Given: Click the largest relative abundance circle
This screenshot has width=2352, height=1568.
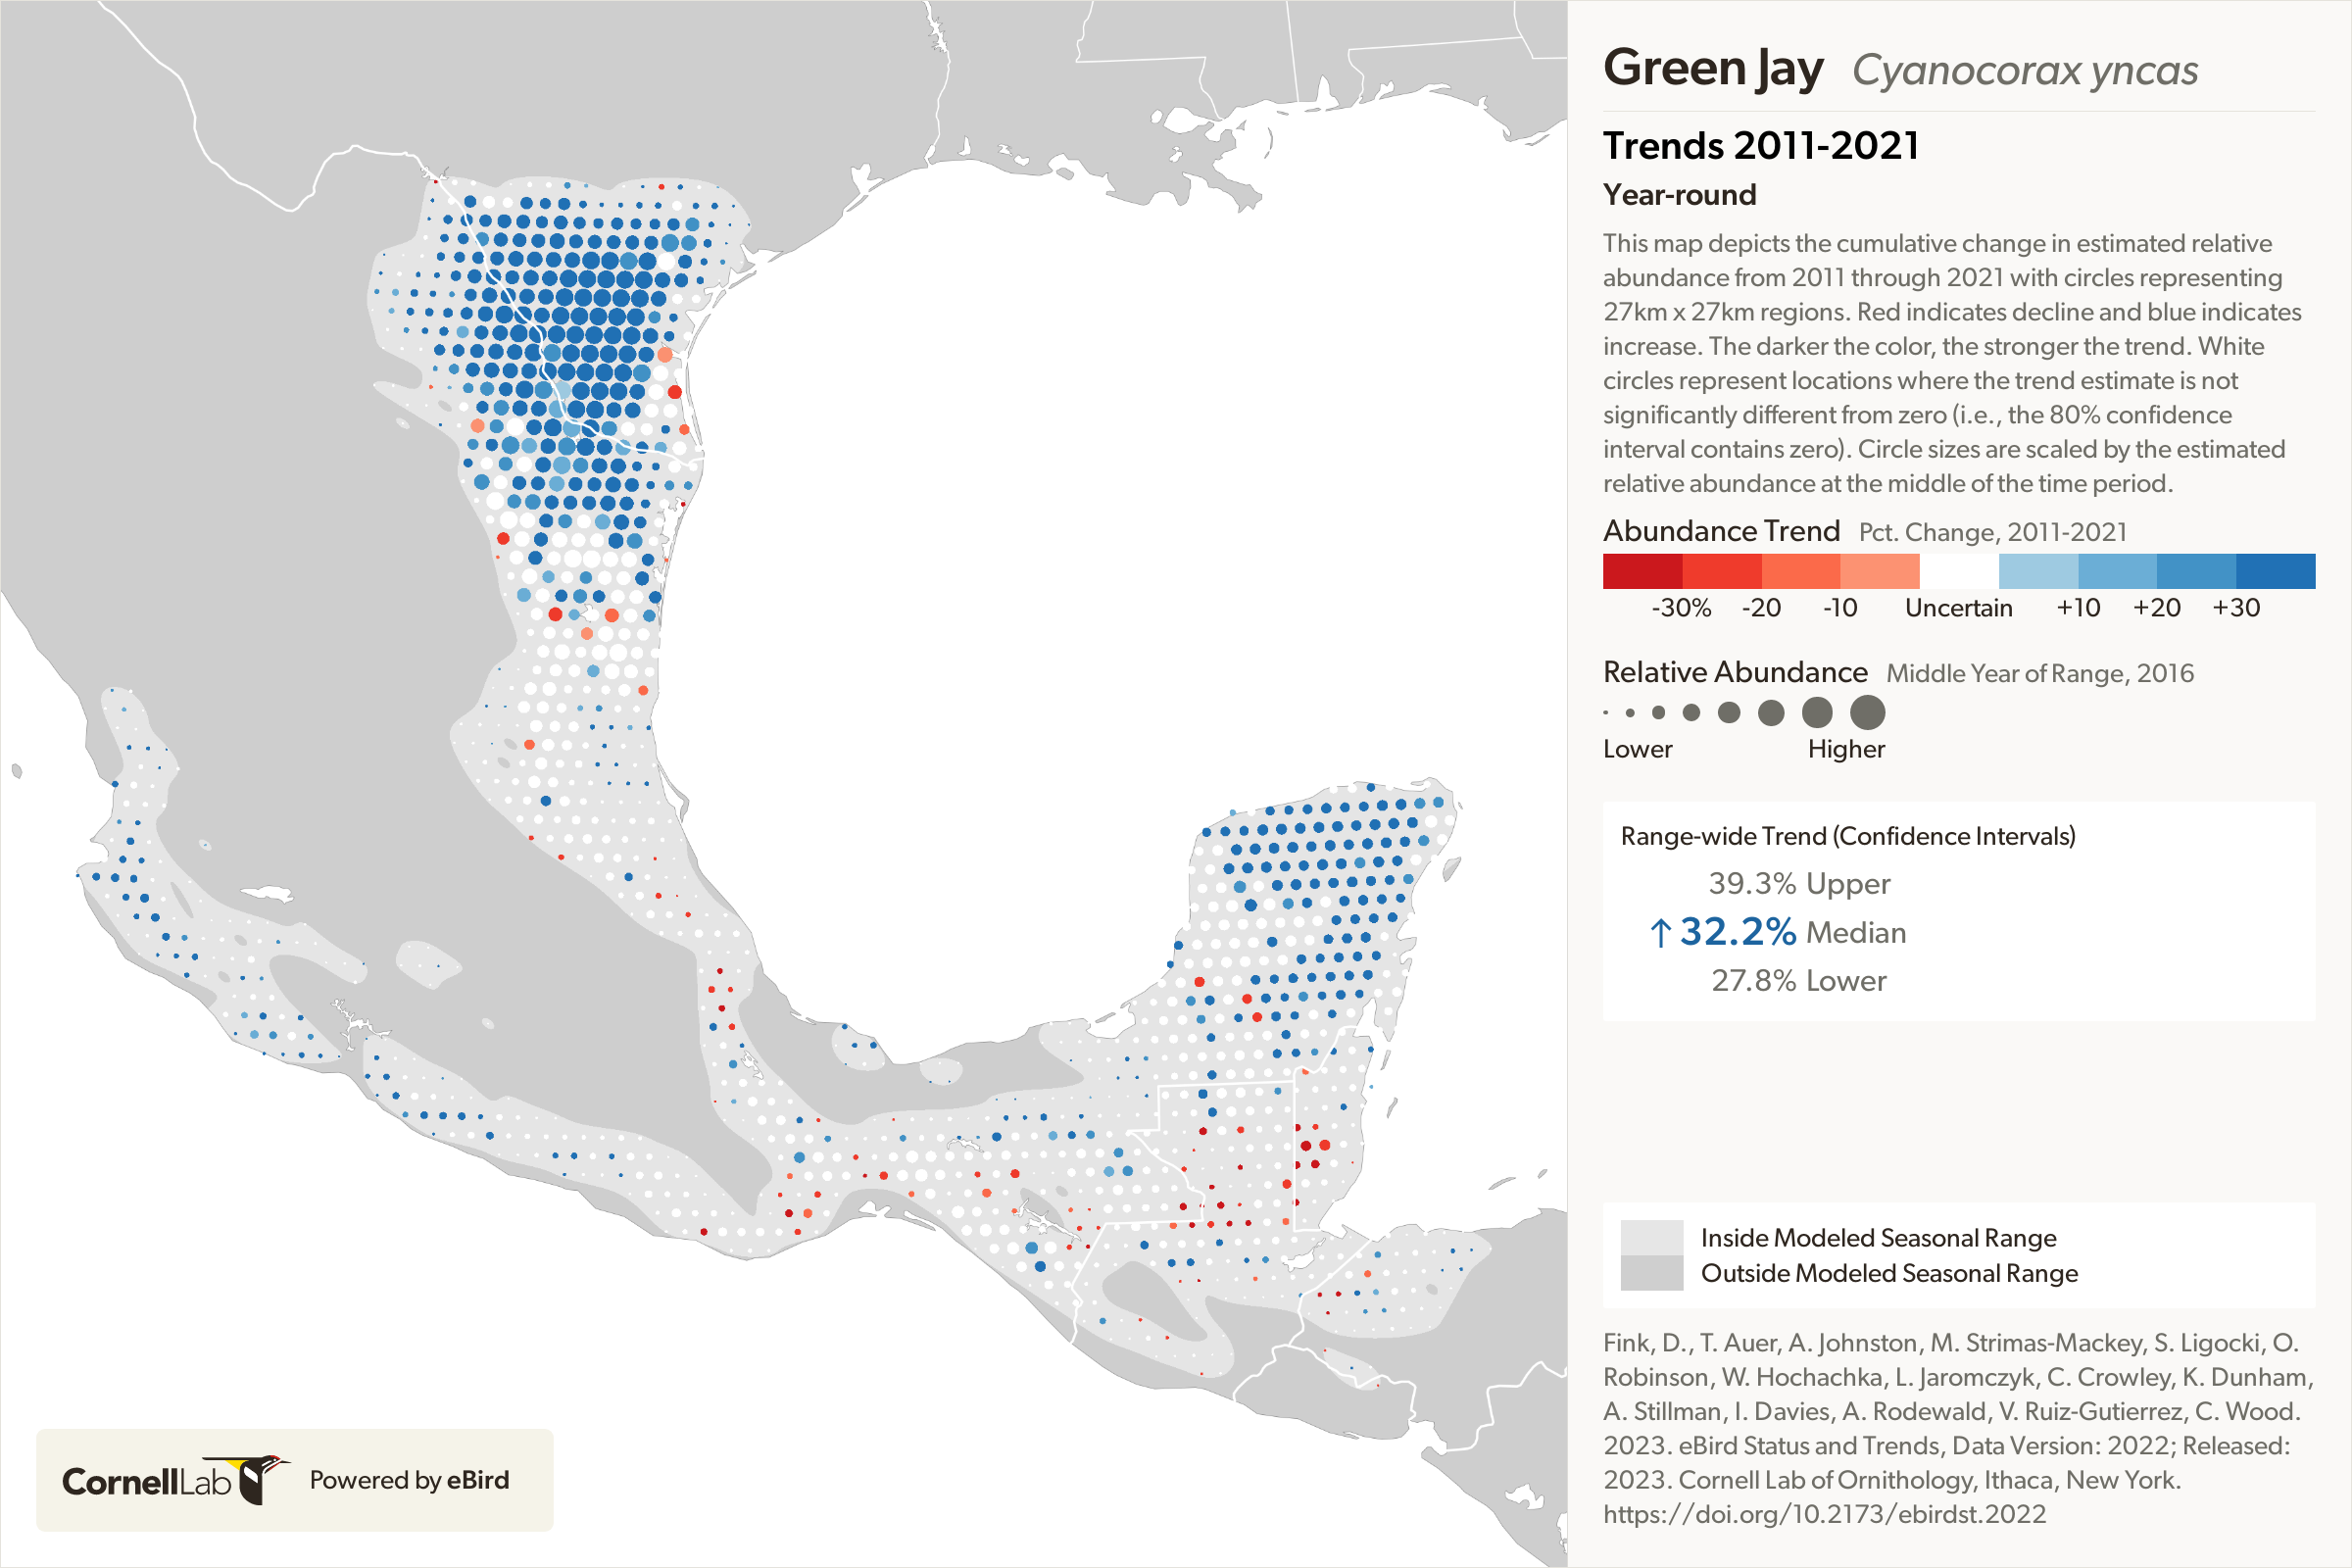Looking at the screenshot, I should (x=1867, y=713).
